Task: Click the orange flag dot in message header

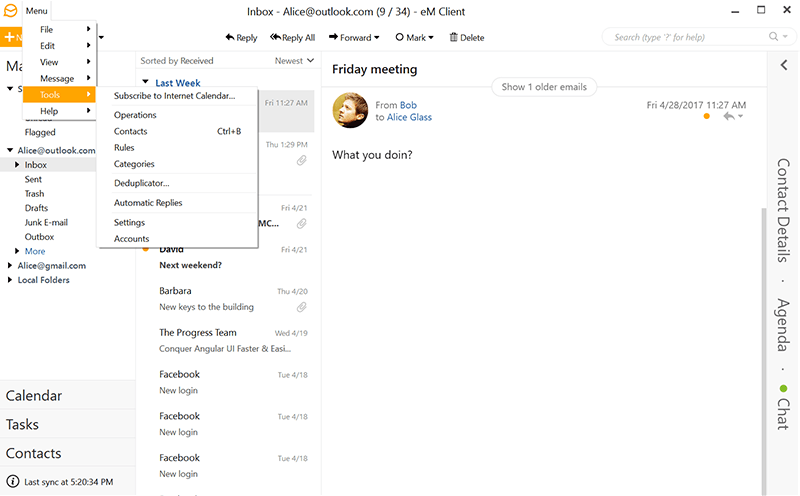Action: (707, 116)
